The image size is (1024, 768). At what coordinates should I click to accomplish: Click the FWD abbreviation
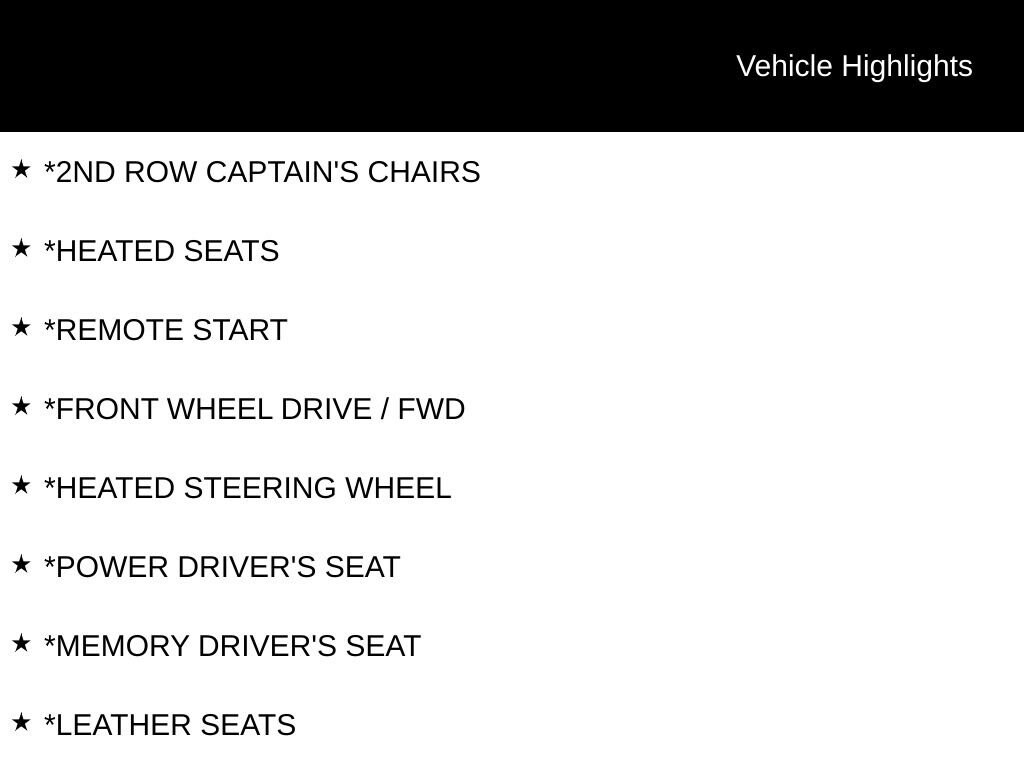[x=431, y=409]
